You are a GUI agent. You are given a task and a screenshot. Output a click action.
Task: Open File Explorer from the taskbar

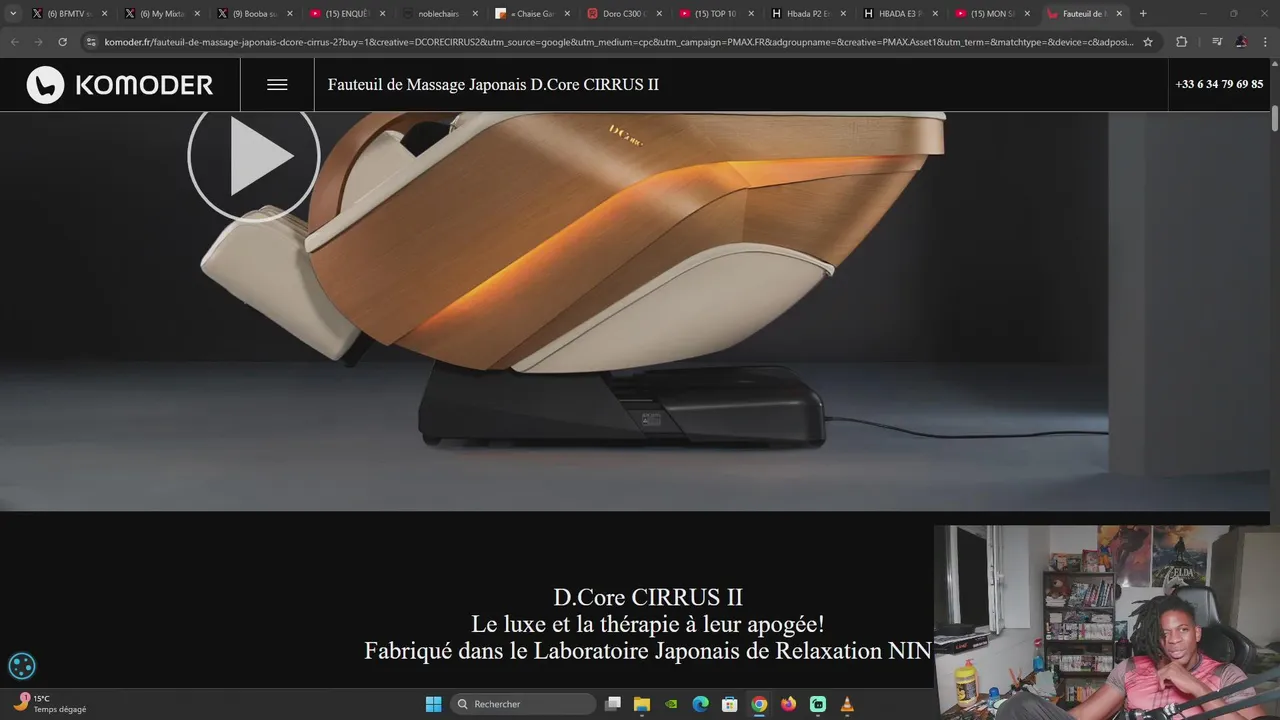click(642, 704)
